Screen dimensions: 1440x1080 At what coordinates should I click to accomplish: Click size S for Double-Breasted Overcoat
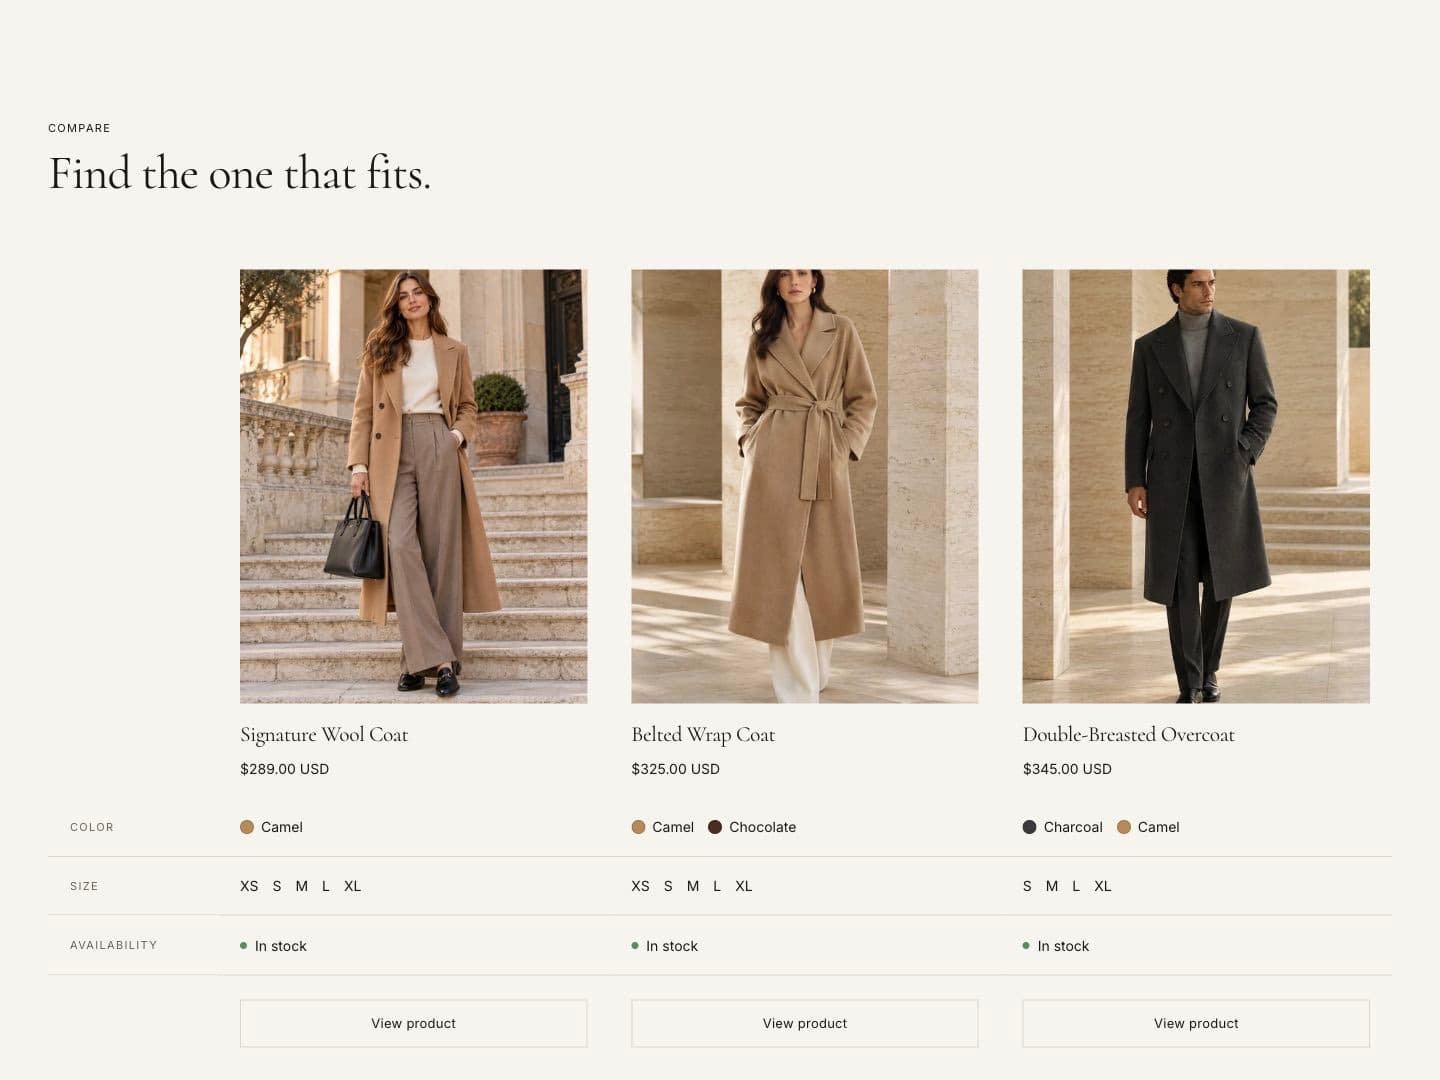pyautogui.click(x=1027, y=886)
